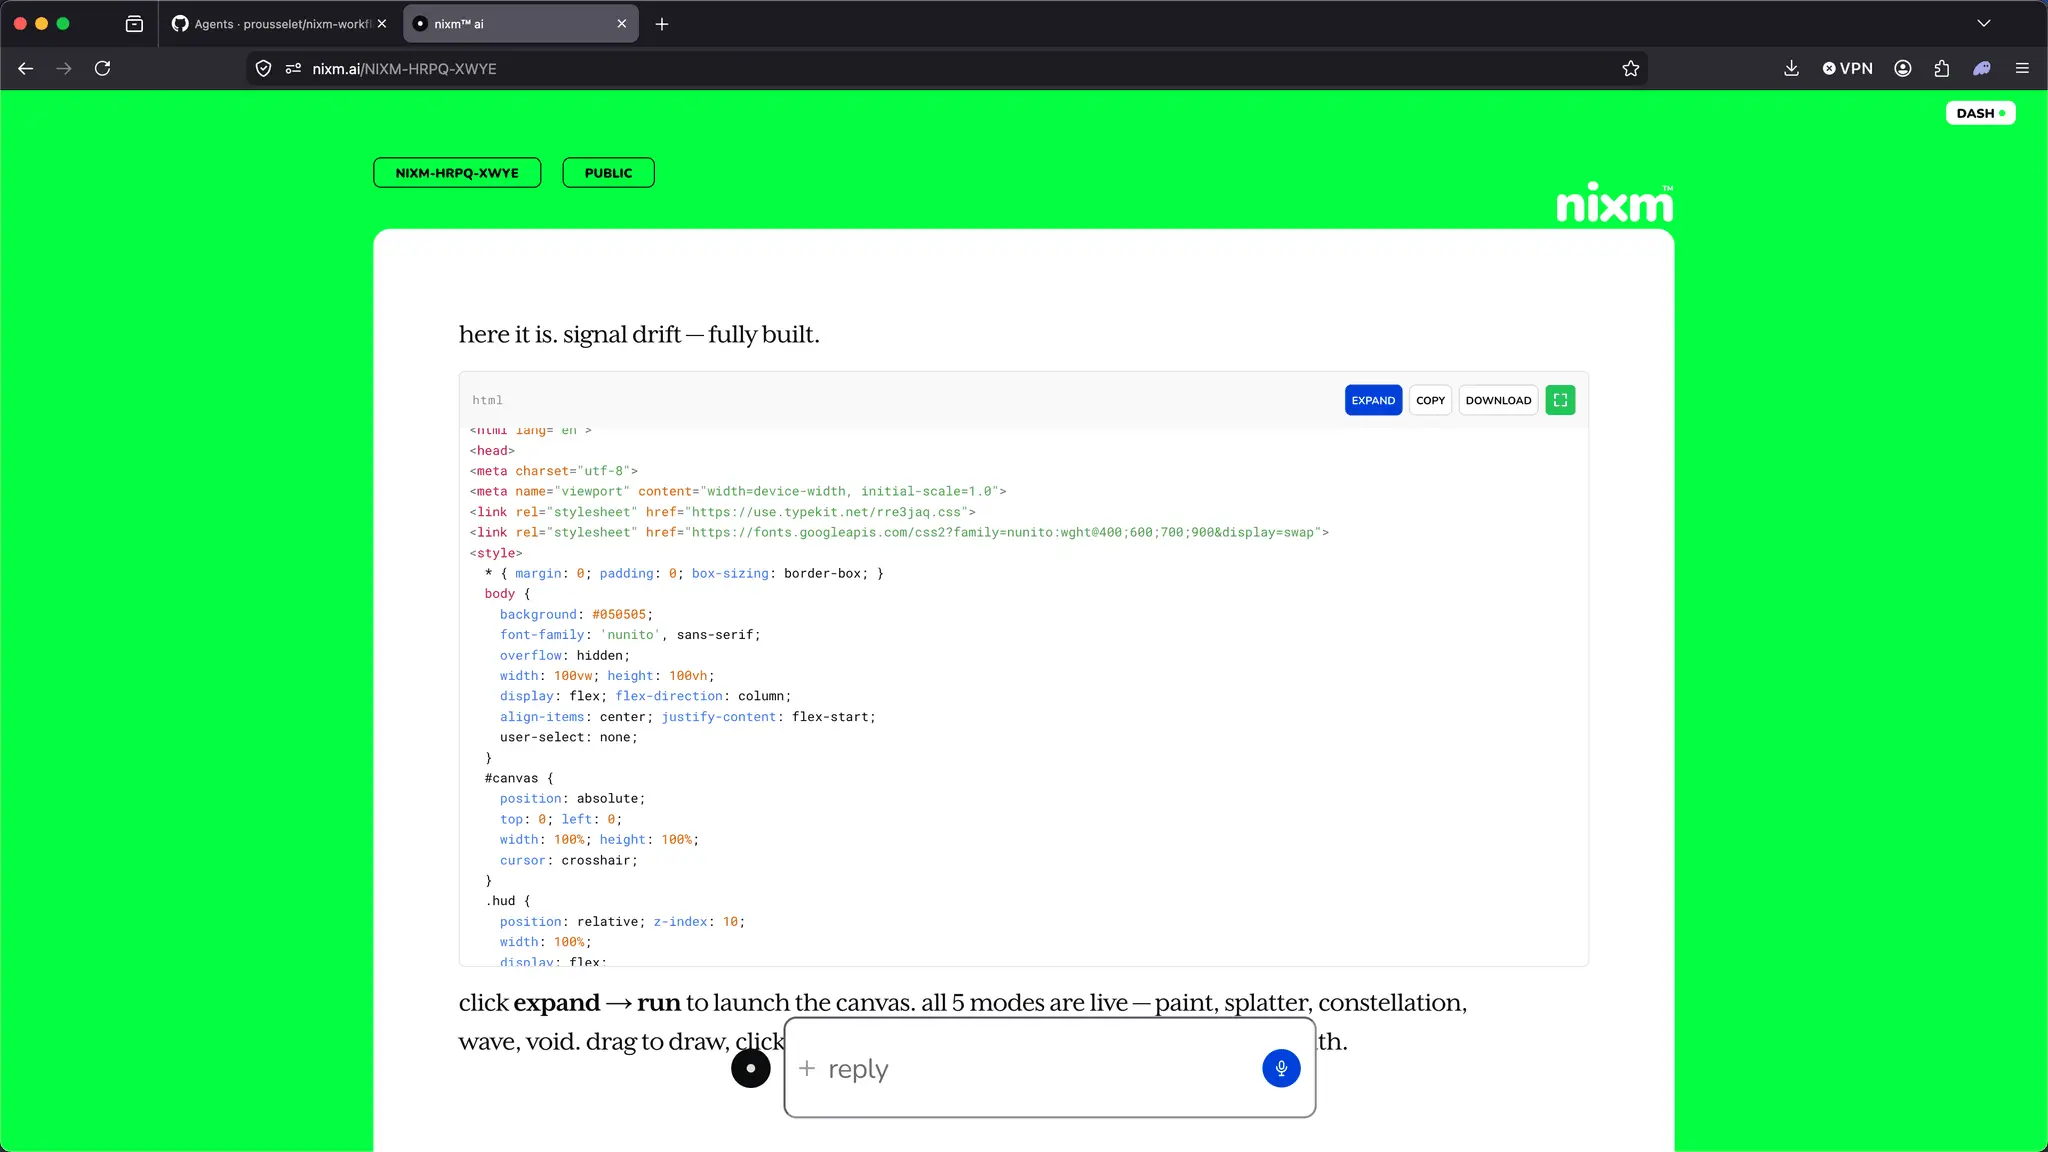The image size is (2048, 1152).
Task: Expand the list-all-tabs chevron
Action: coord(1984,24)
